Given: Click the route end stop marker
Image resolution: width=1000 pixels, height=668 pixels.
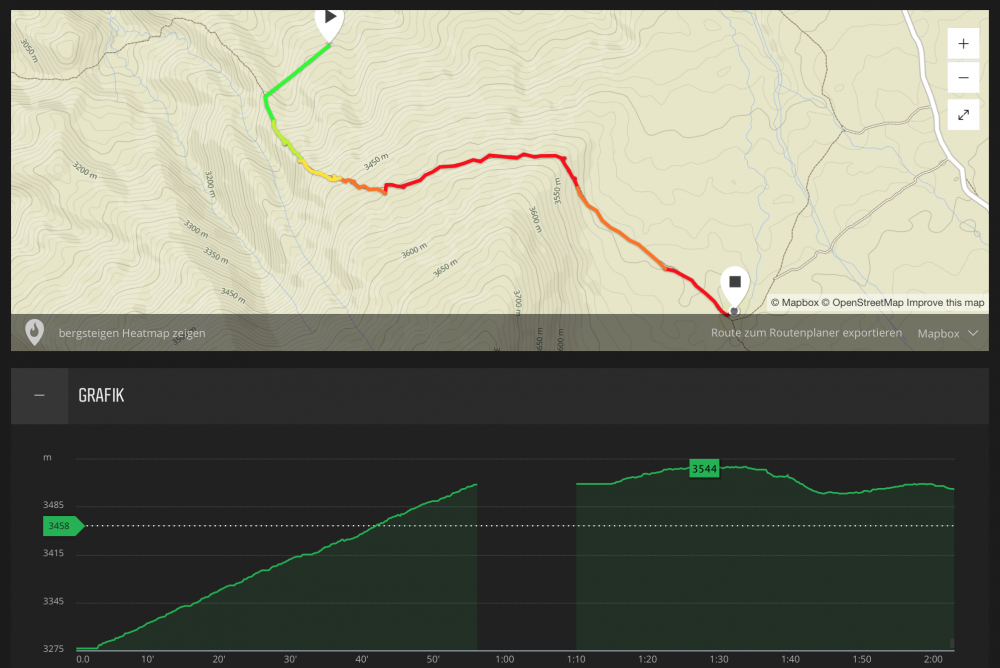Looking at the screenshot, I should pos(735,284).
